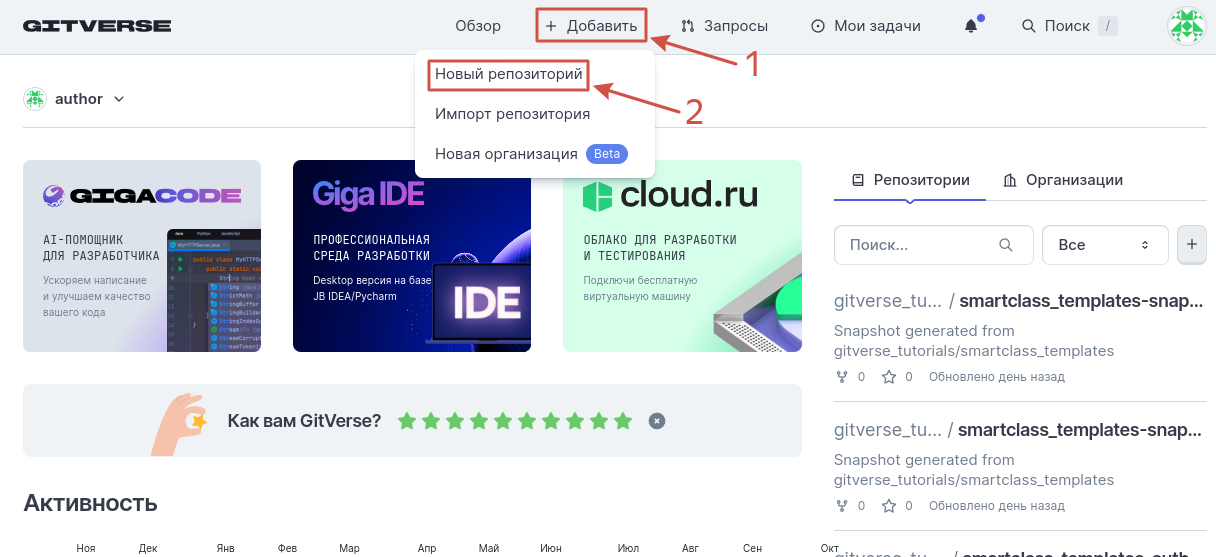This screenshot has height=557, width=1216.
Task: Click fork icon of second repository
Action: 841,506
